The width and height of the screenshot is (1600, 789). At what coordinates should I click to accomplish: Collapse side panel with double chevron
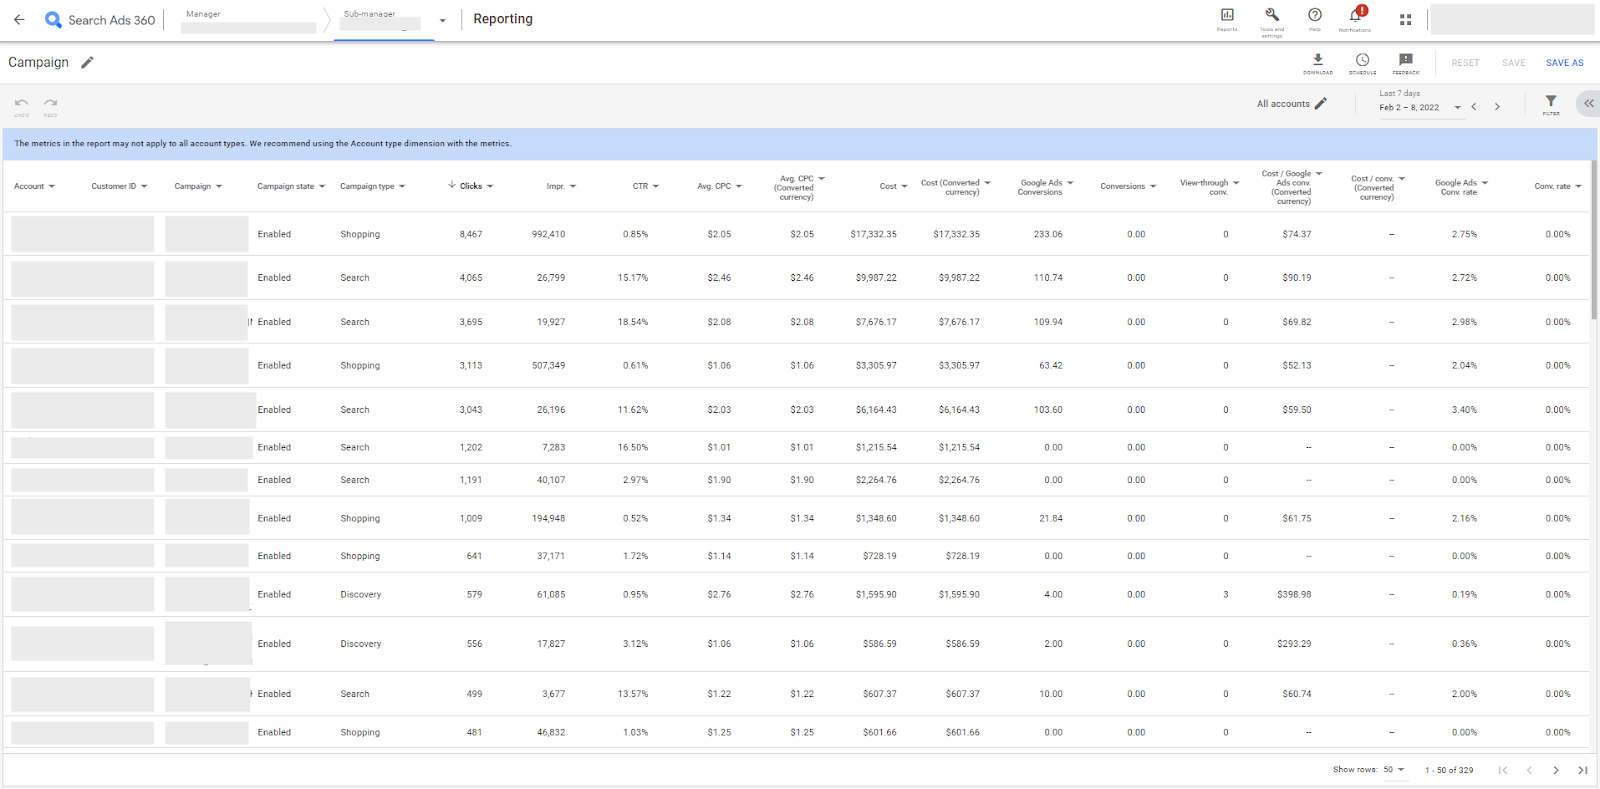point(1588,103)
